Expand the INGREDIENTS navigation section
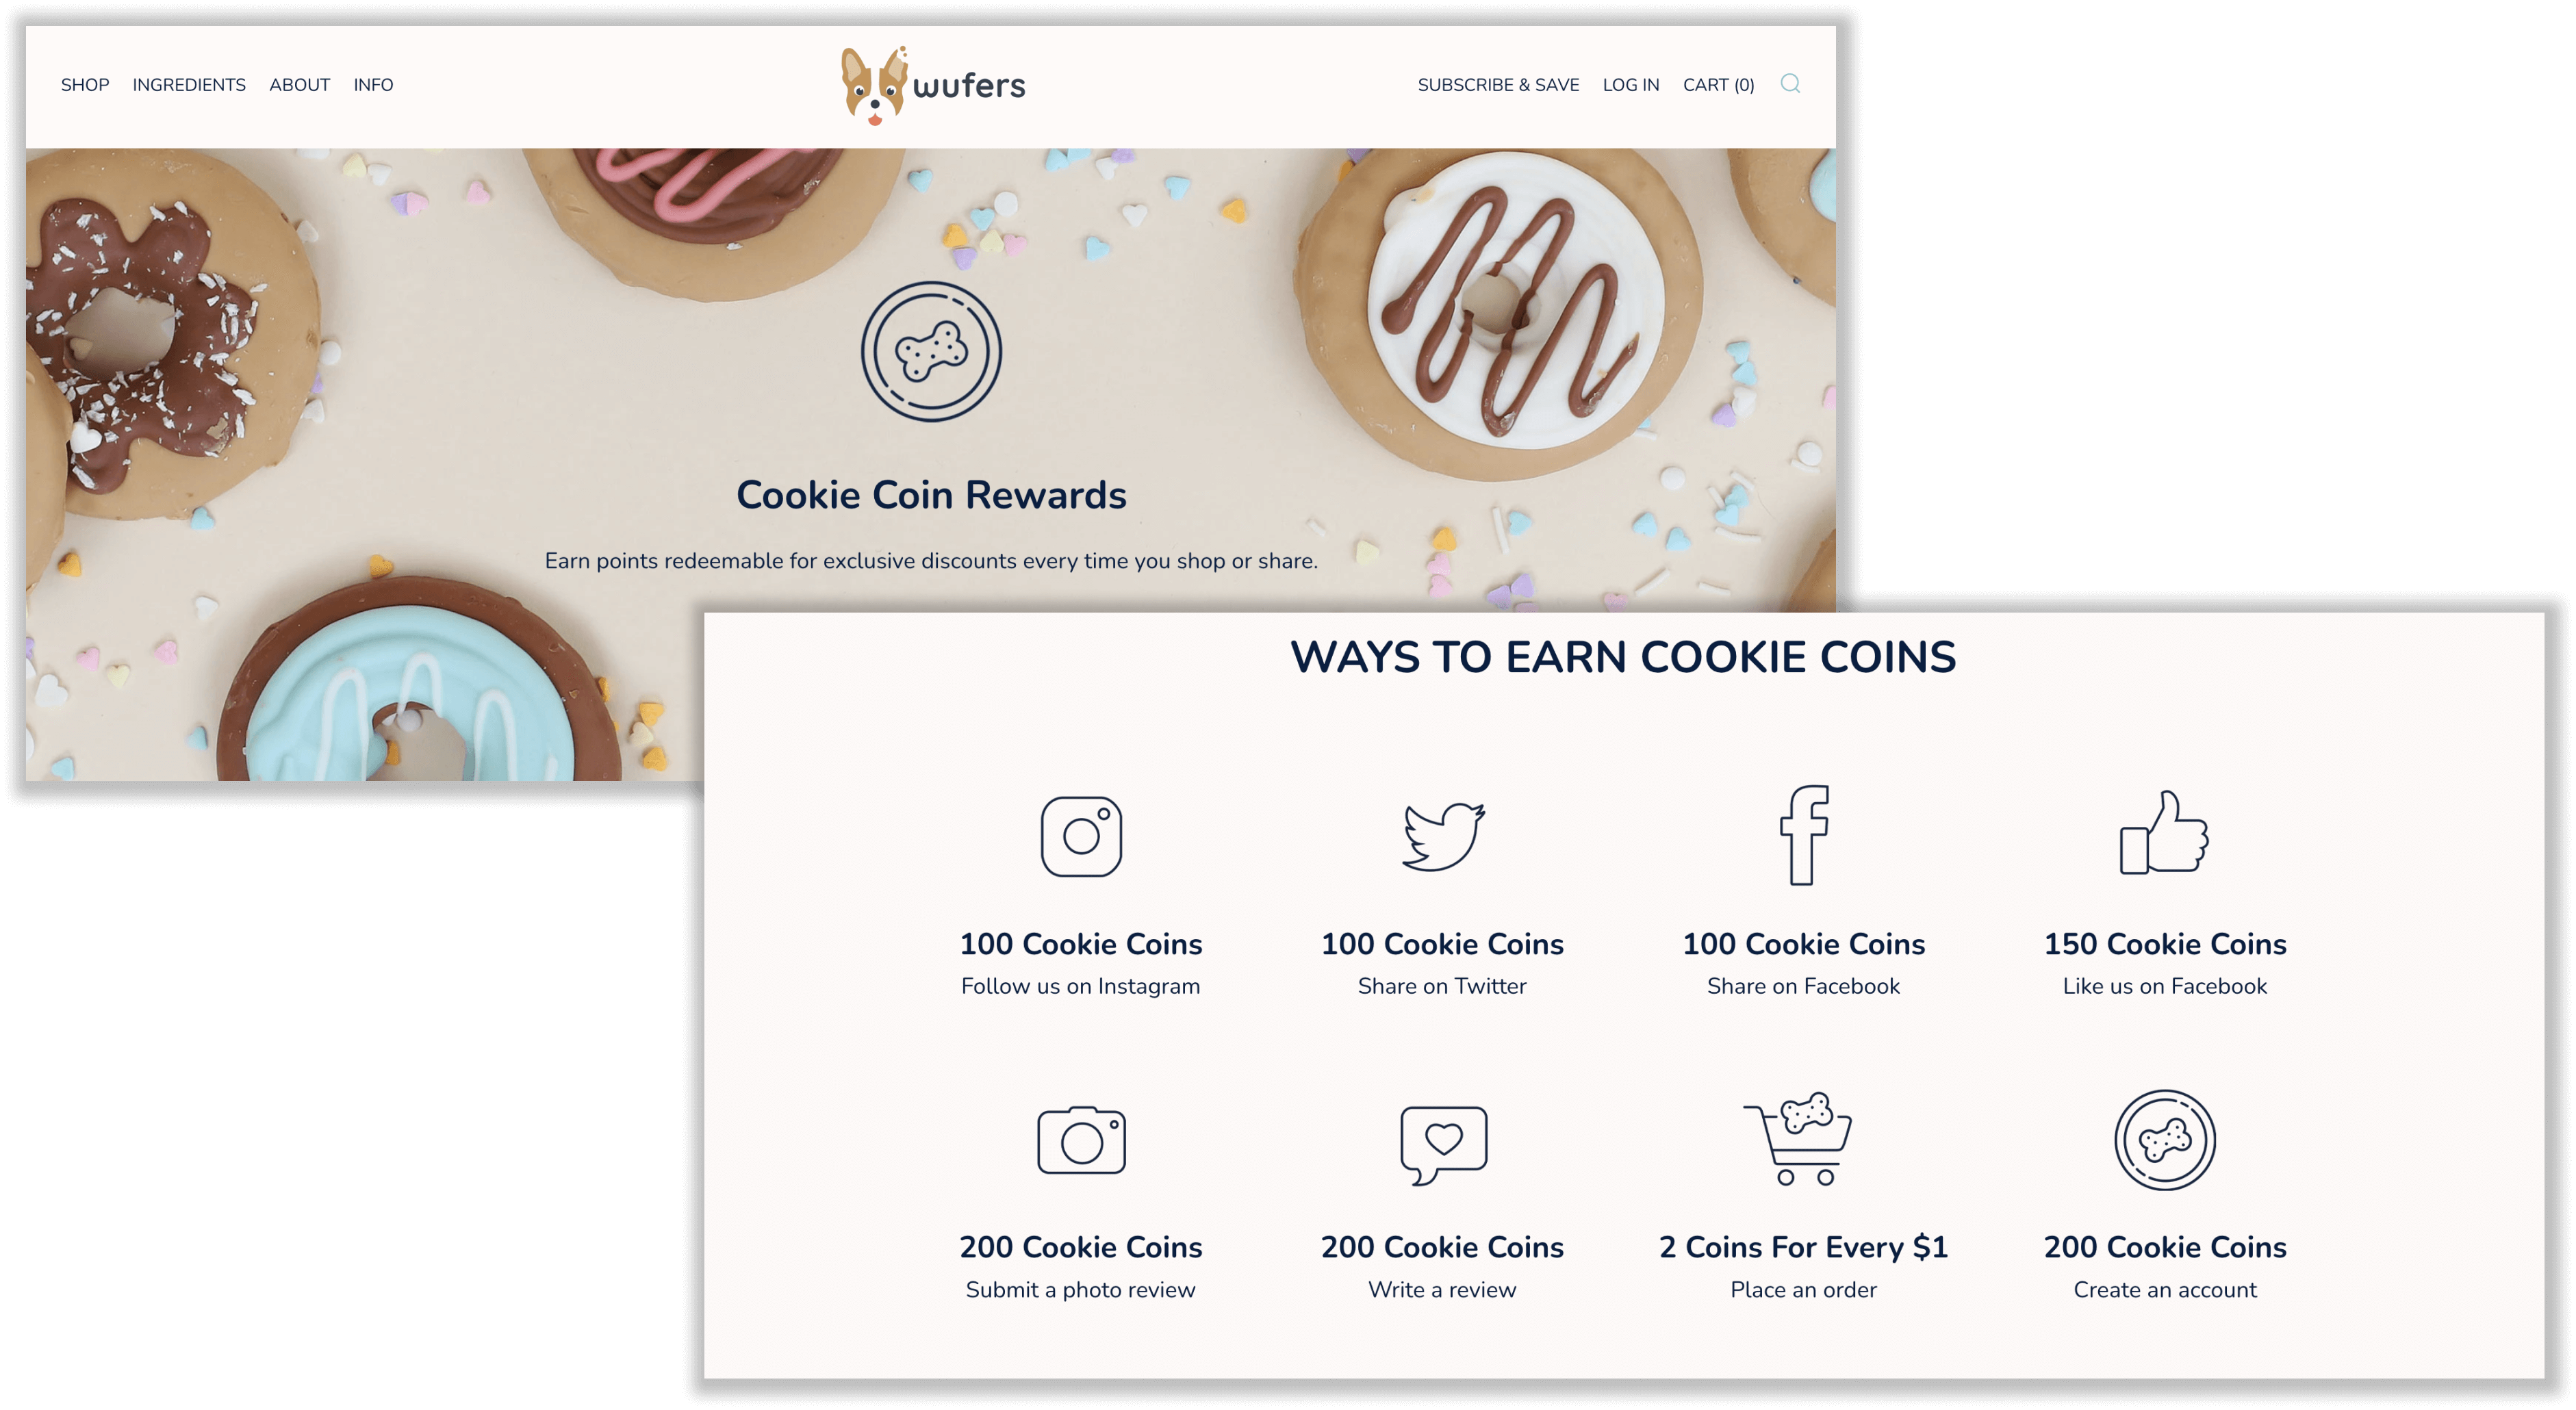Image resolution: width=2576 pixels, height=1410 pixels. click(x=189, y=85)
